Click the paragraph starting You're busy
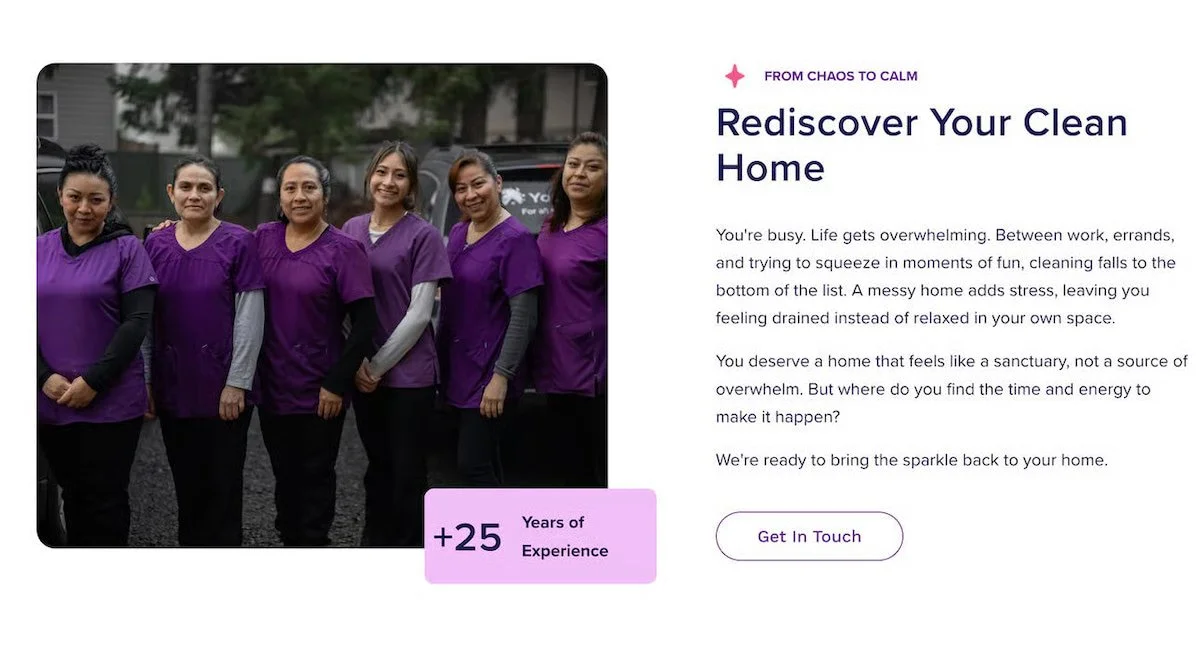 point(947,276)
